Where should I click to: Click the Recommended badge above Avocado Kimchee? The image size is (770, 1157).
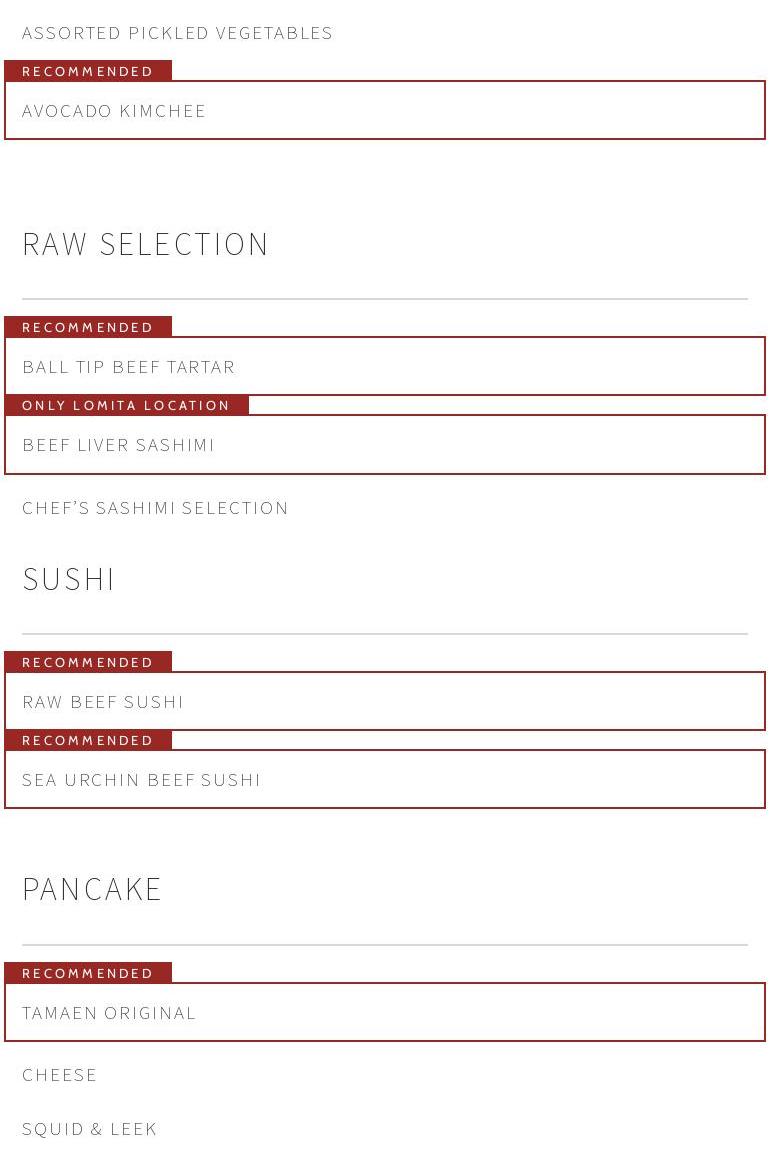pyautogui.click(x=88, y=71)
